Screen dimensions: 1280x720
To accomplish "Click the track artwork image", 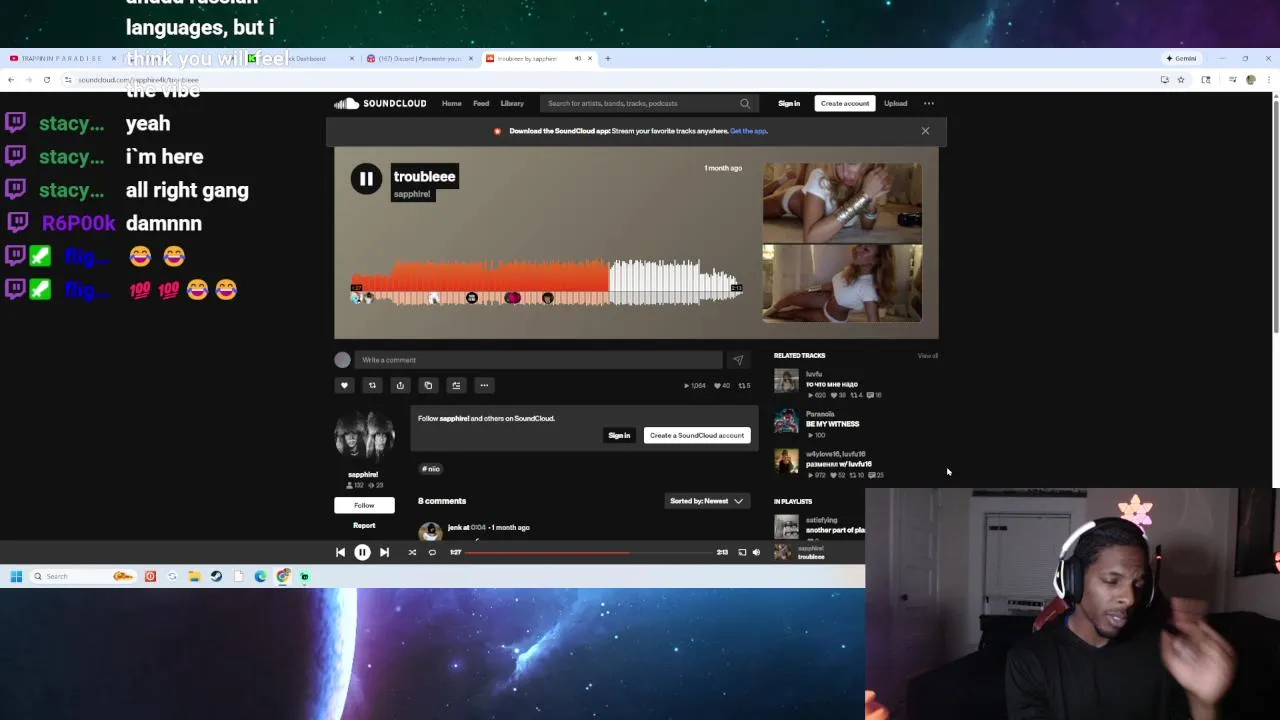I will (x=842, y=243).
